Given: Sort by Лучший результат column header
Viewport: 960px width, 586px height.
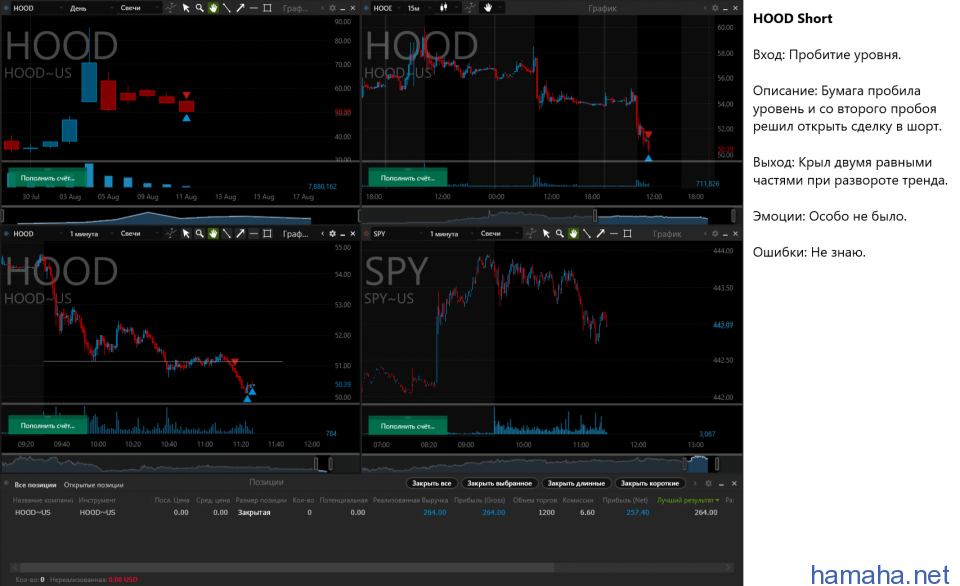Looking at the screenshot, I should pos(688,500).
